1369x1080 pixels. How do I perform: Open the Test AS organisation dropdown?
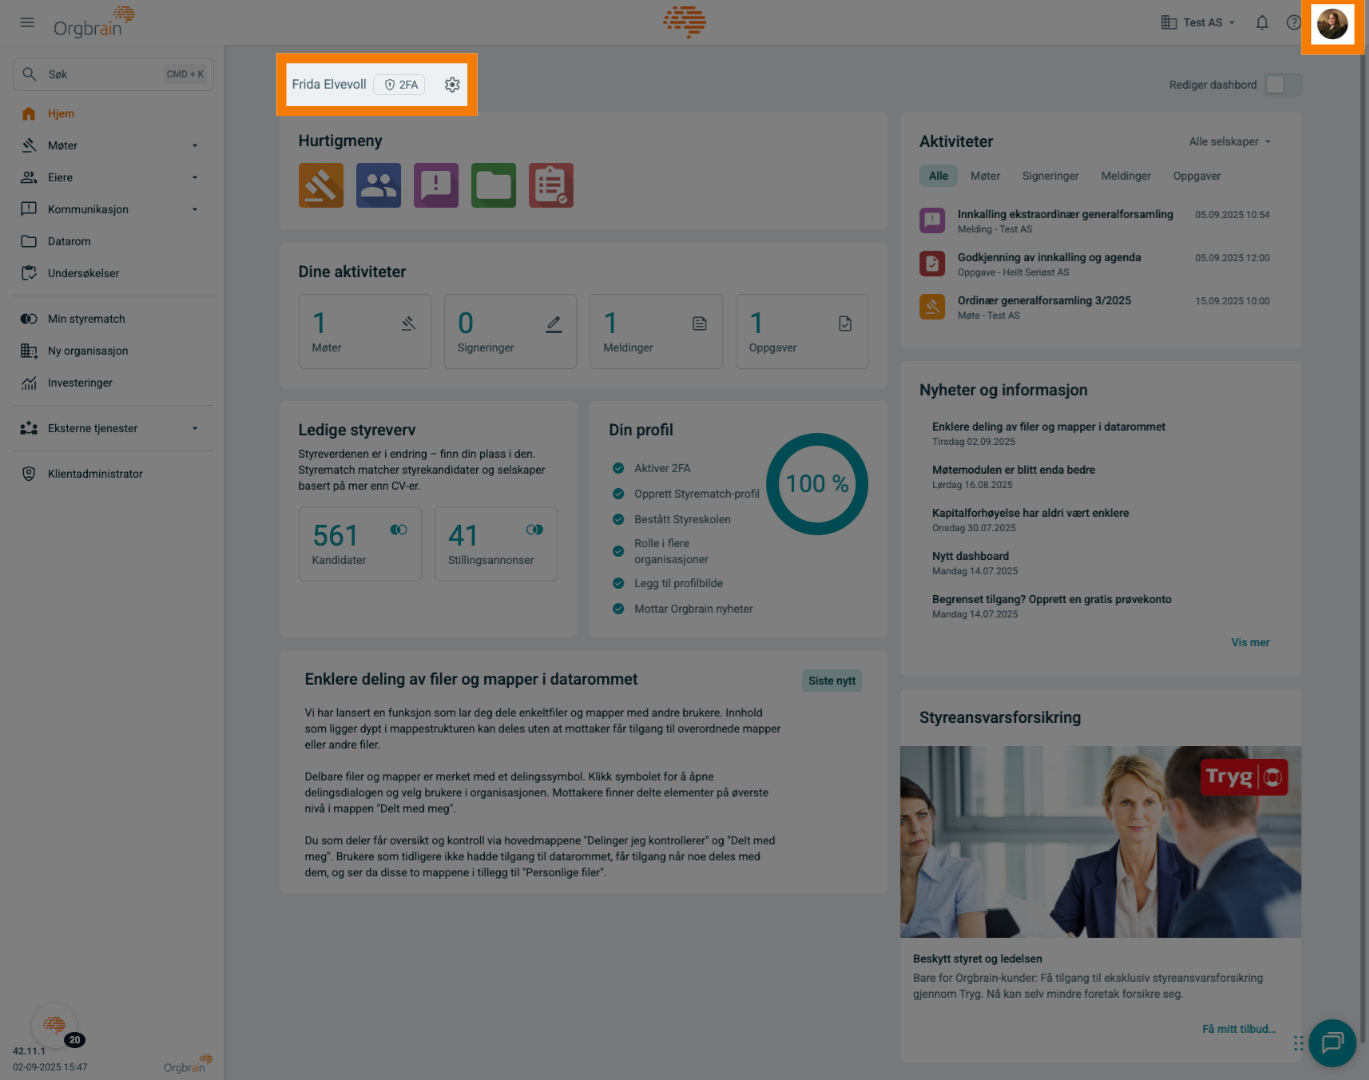[1198, 22]
